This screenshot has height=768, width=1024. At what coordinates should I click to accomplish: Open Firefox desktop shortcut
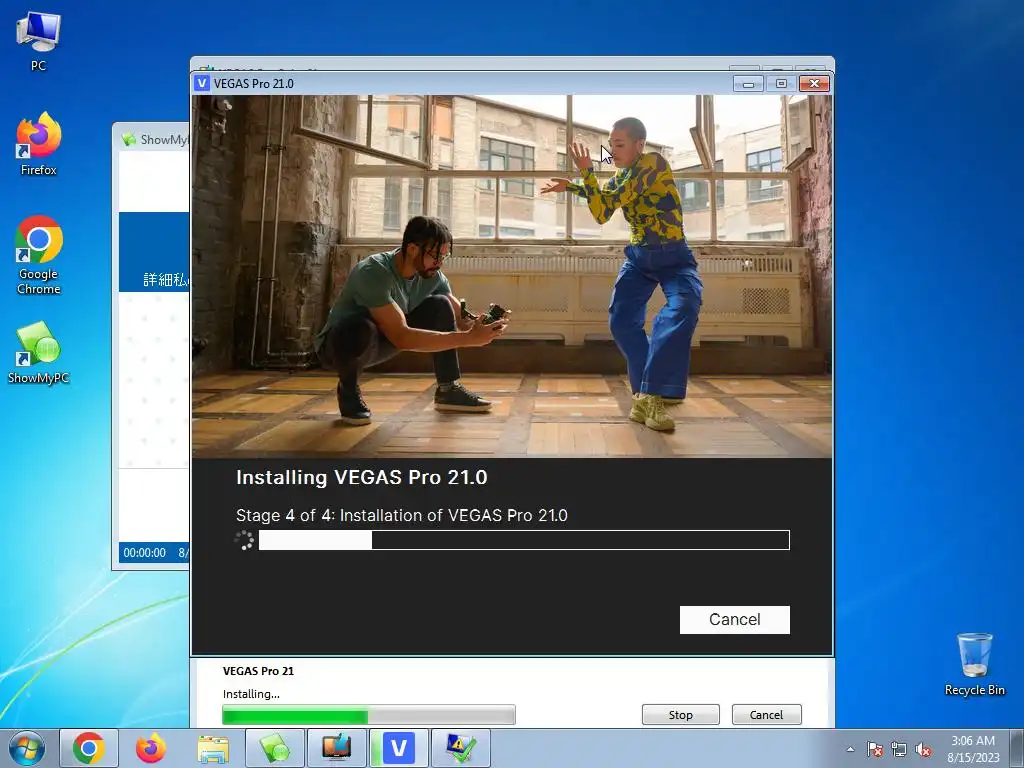(x=39, y=144)
